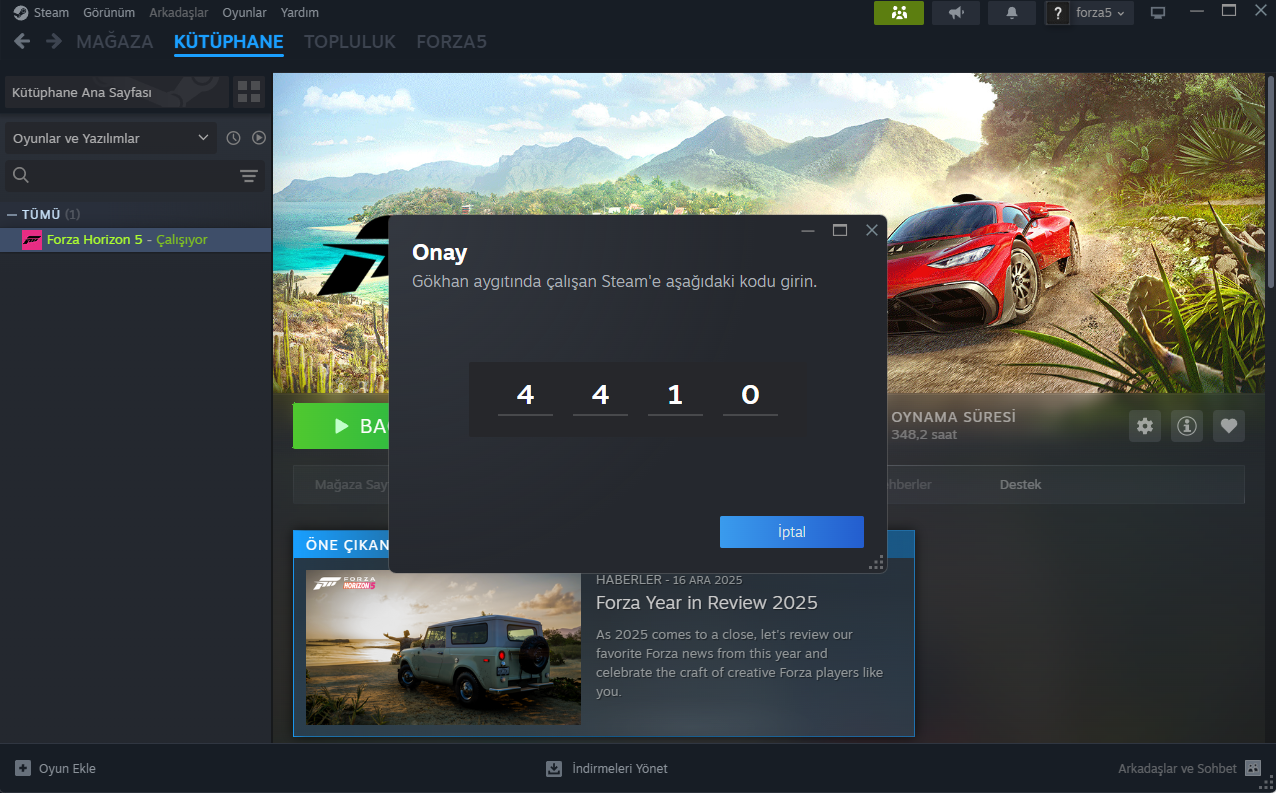1276x793 pixels.
Task: Close the Onay dialog
Action: tap(871, 230)
